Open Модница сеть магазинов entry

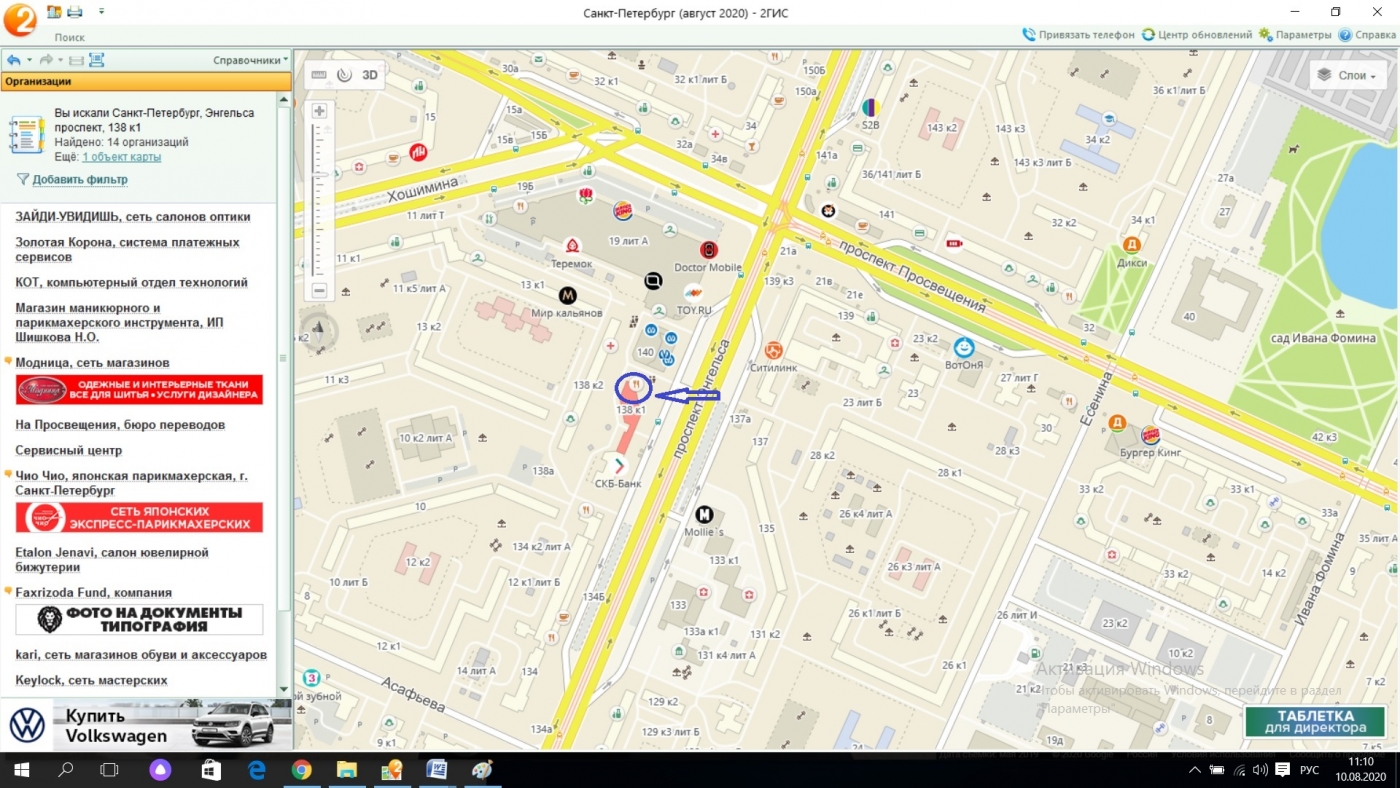tap(92, 363)
